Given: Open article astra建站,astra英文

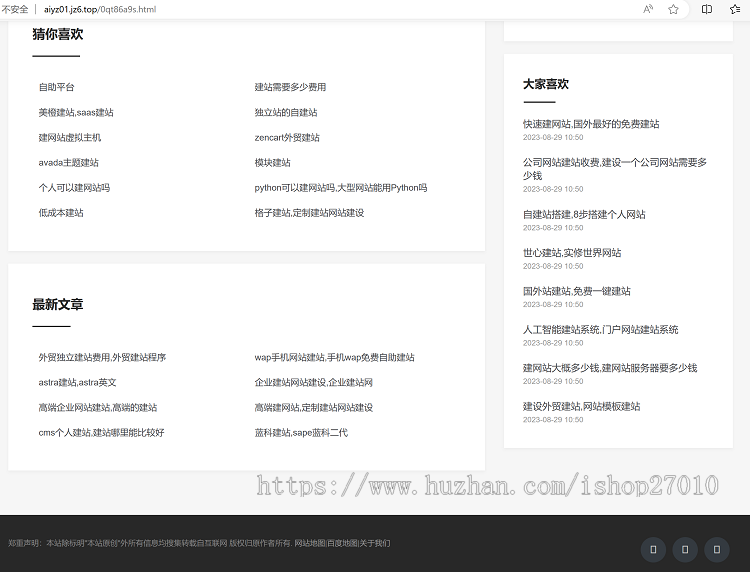Looking at the screenshot, I should pos(77,383).
